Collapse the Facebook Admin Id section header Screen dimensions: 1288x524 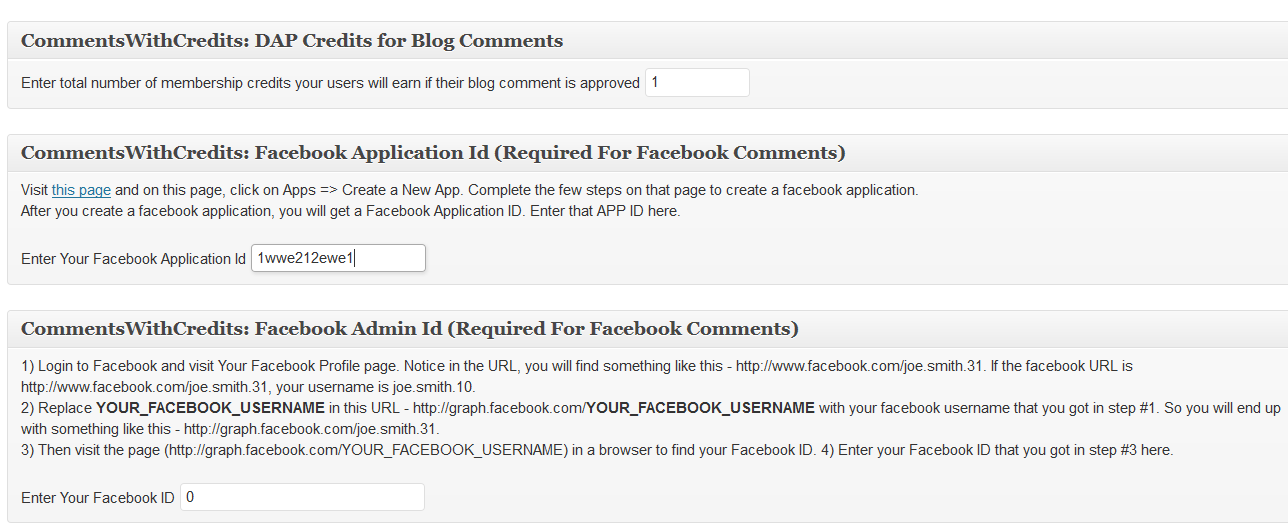point(647,329)
